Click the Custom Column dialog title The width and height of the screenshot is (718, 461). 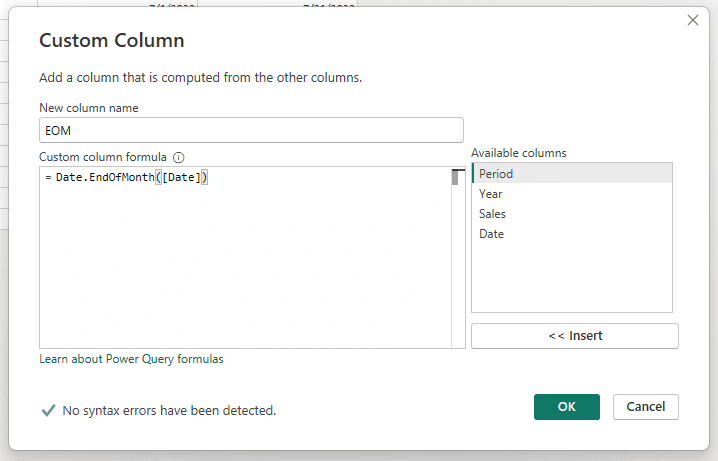[111, 41]
